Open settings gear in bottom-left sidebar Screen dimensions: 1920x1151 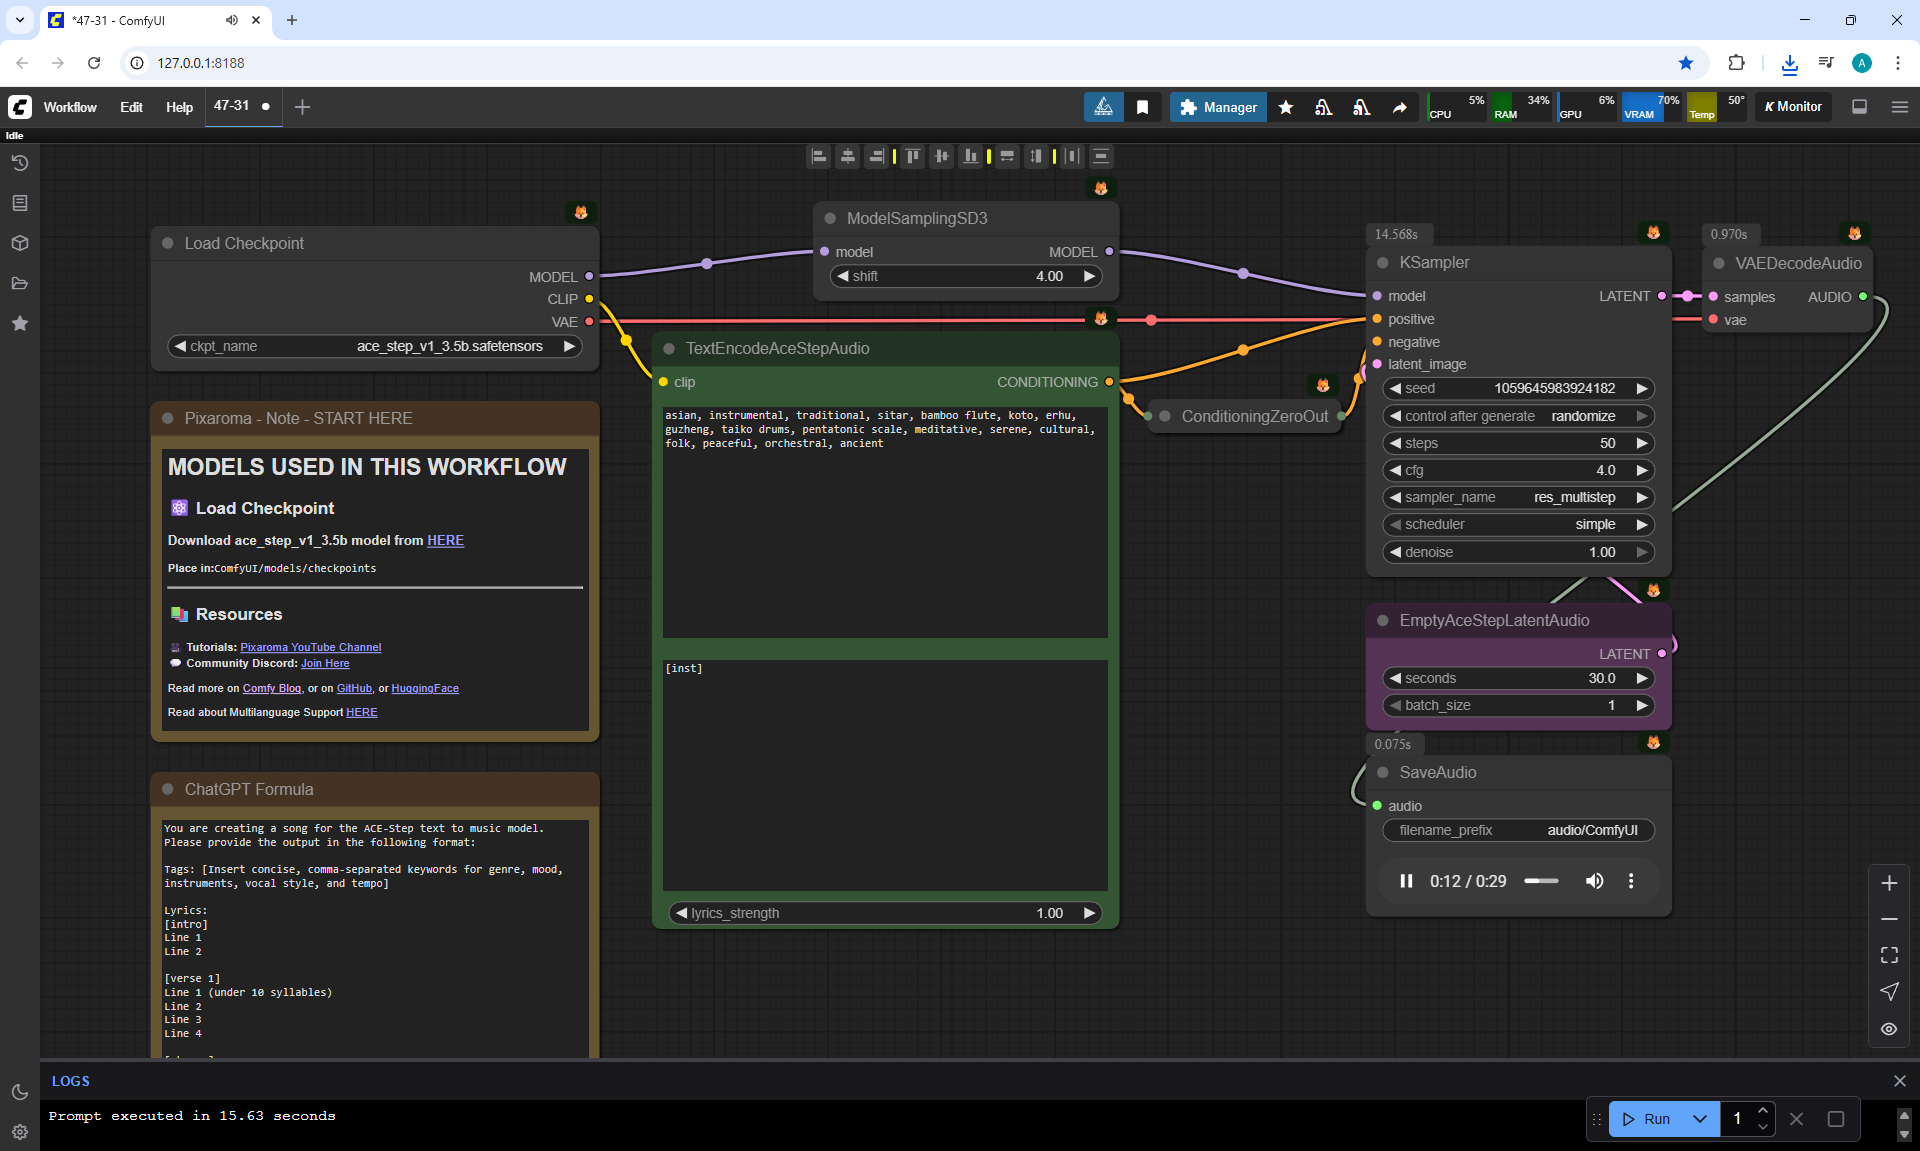pos(19,1132)
